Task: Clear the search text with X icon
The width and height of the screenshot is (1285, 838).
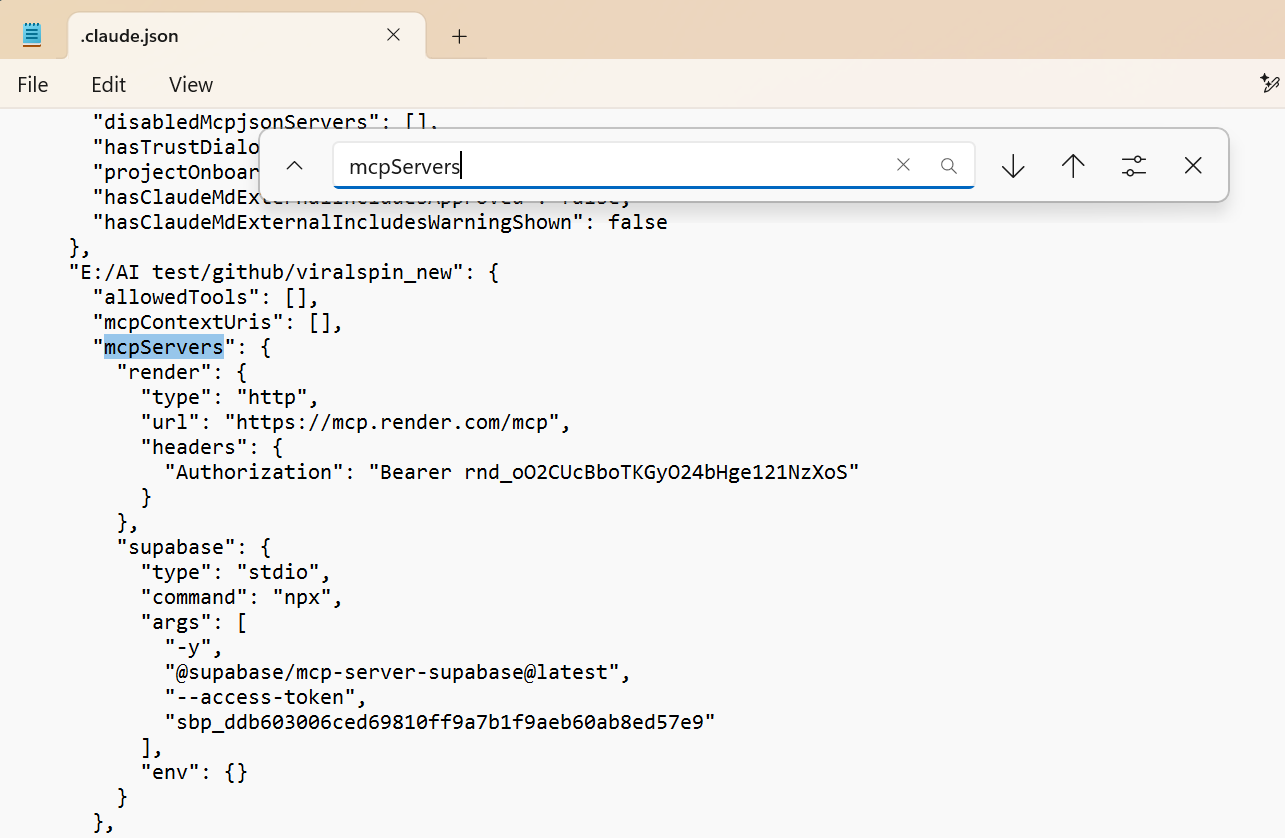Action: (x=903, y=166)
